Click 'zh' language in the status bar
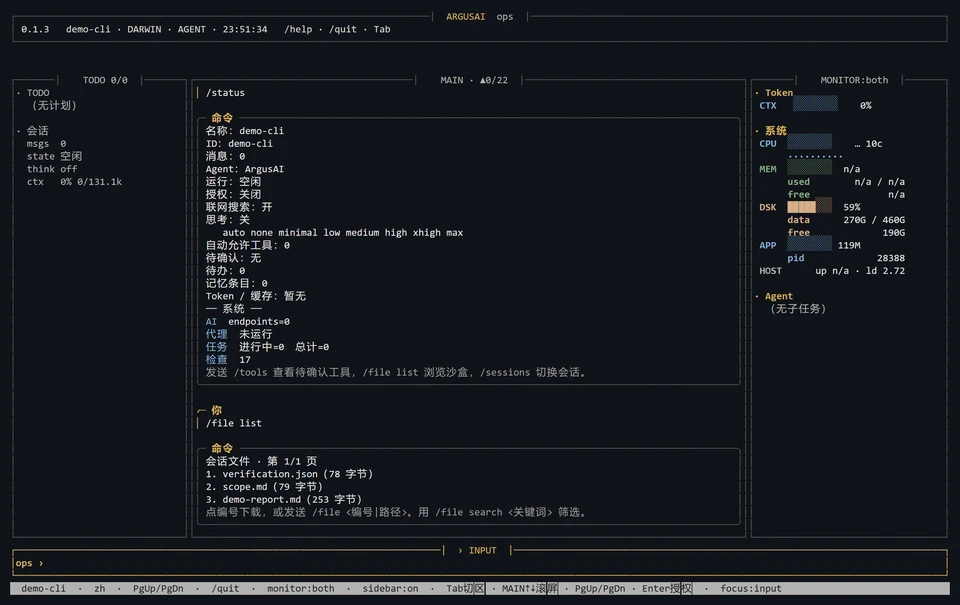 [x=100, y=588]
